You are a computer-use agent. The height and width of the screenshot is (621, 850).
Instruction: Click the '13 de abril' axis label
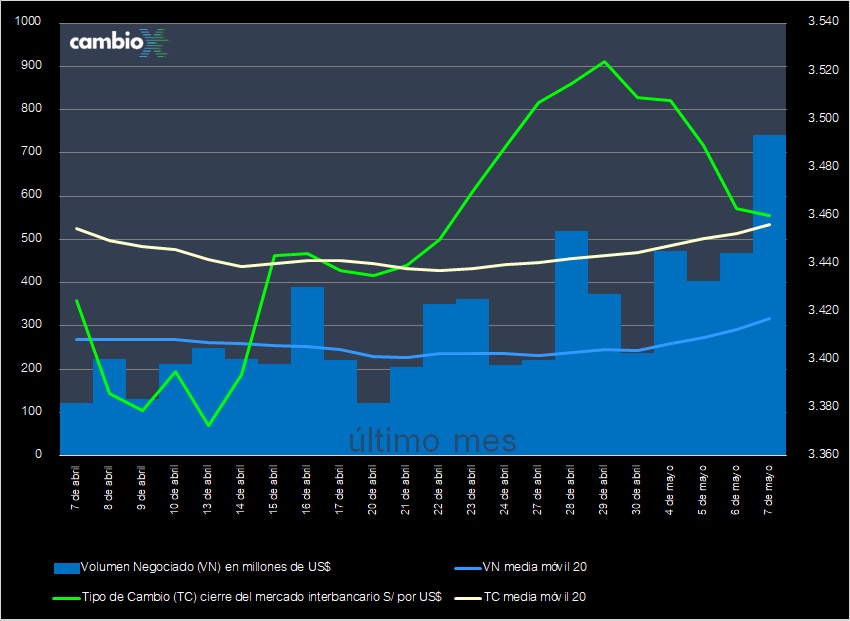tap(208, 489)
